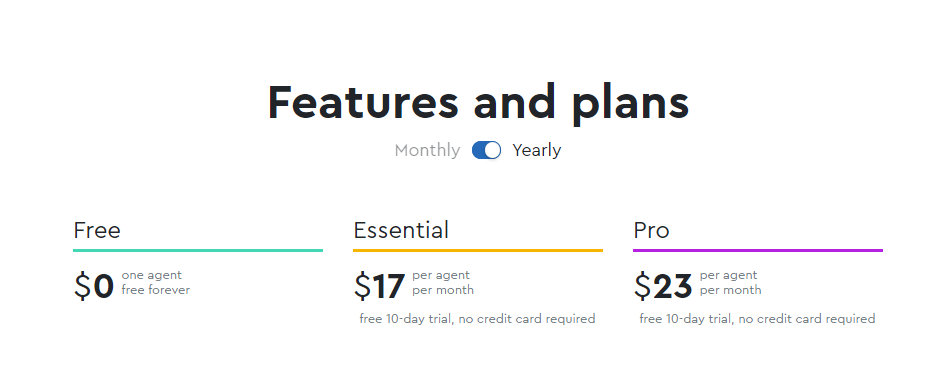Select the Monthly billing label
The height and width of the screenshot is (371, 931).
pos(427,150)
